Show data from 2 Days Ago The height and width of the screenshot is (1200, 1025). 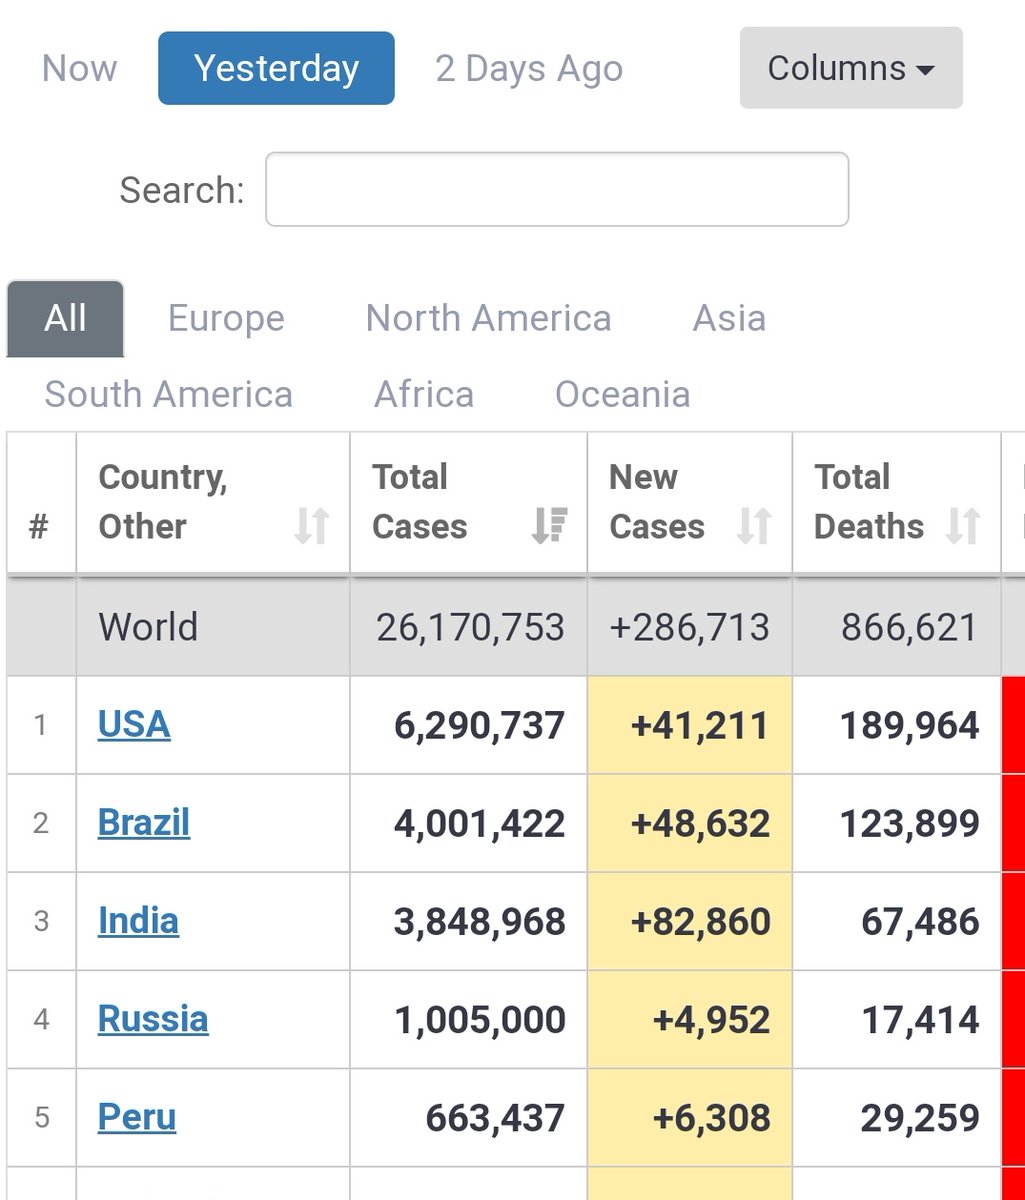528,67
